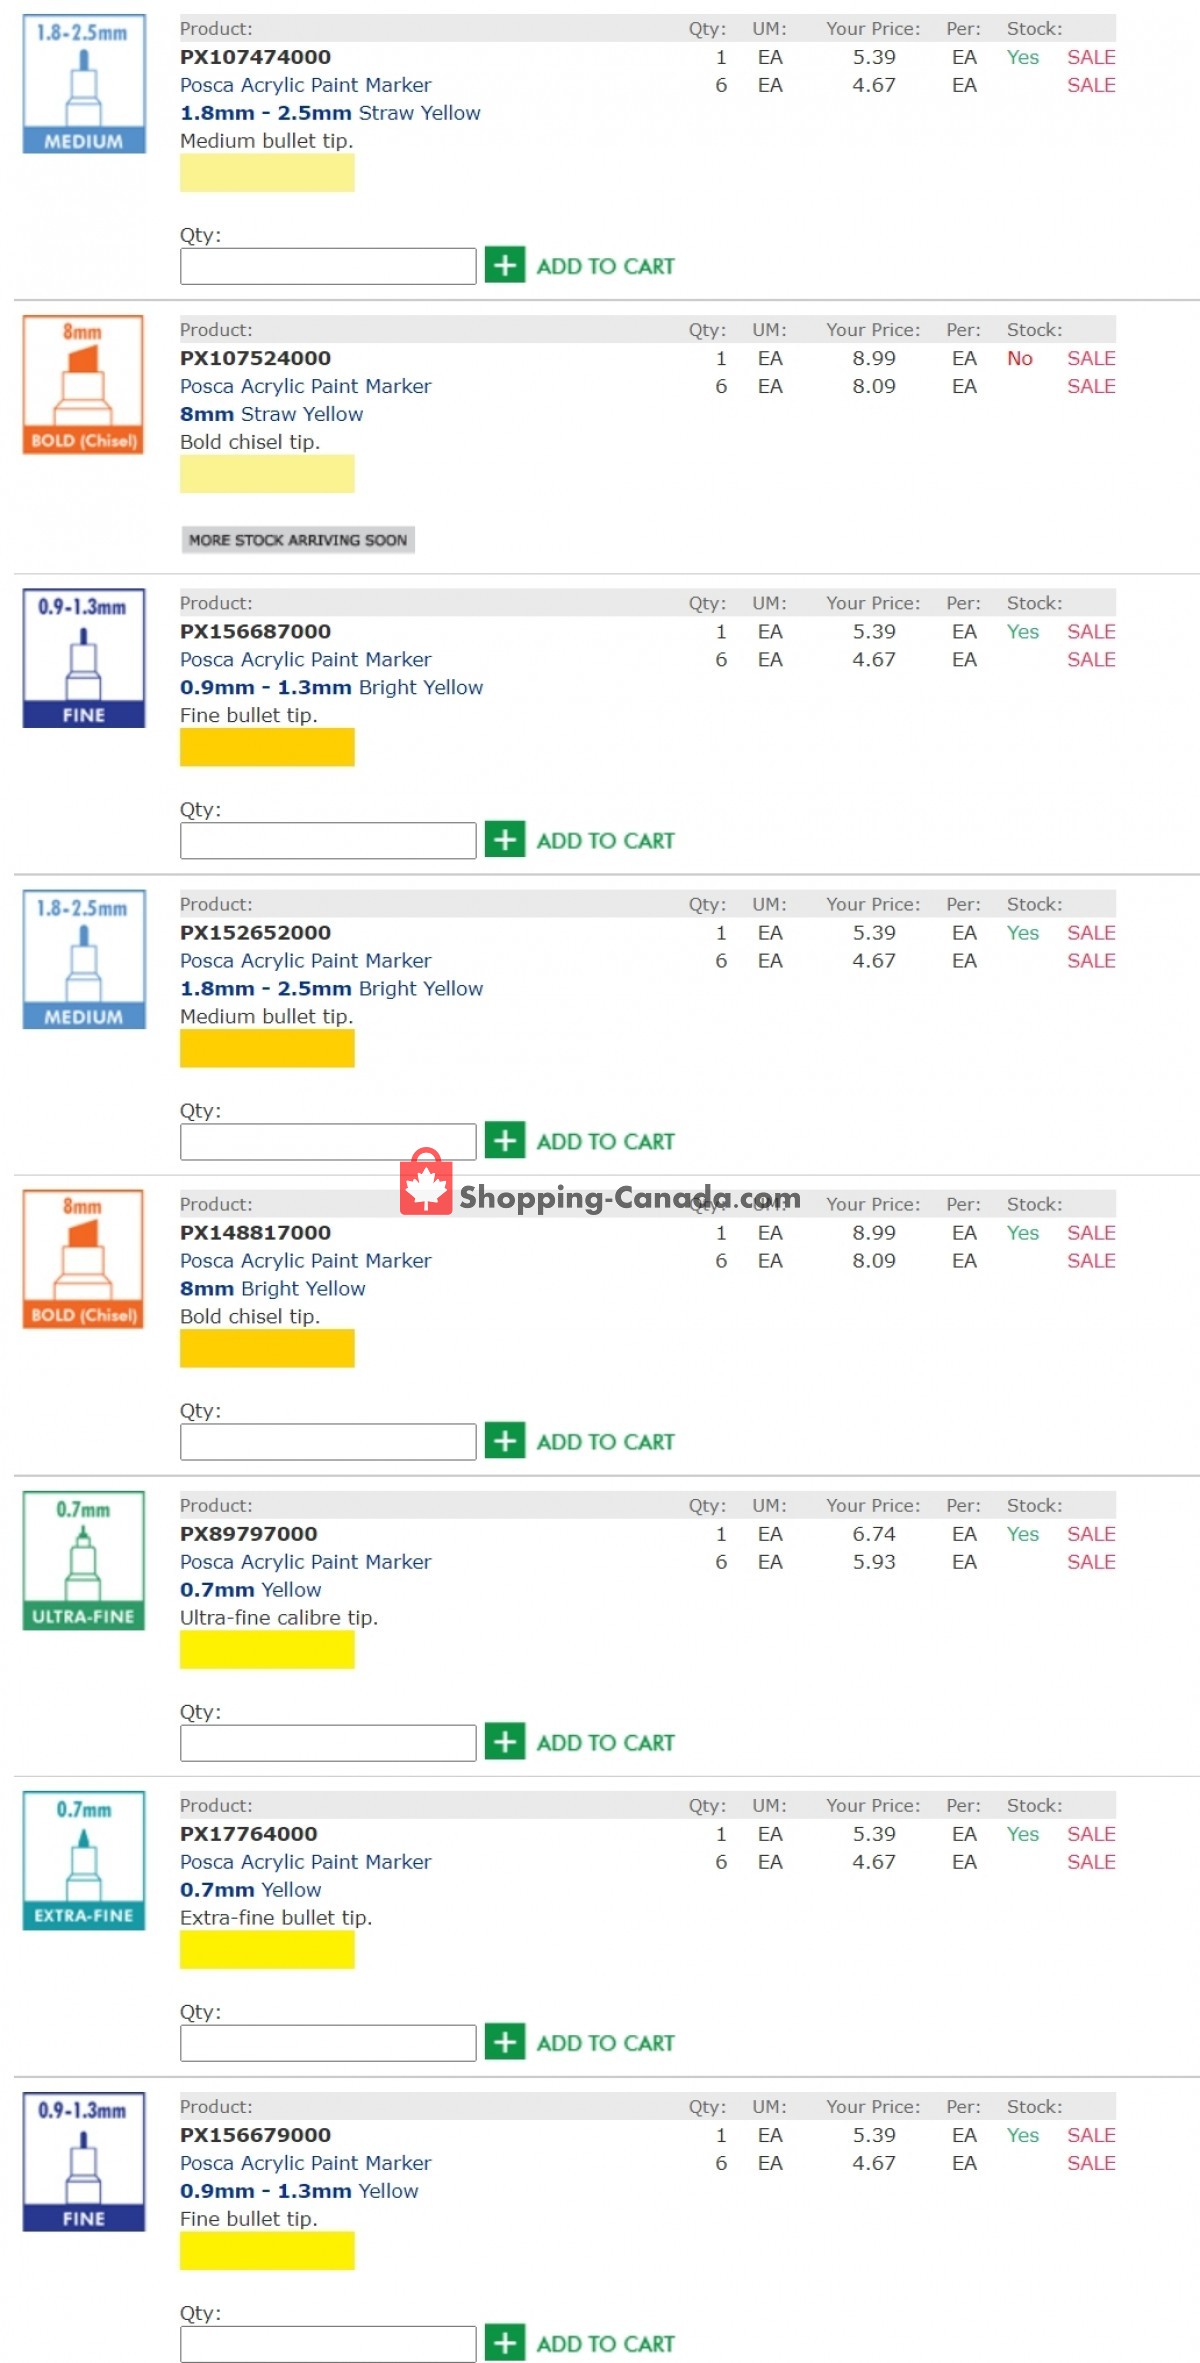The height and width of the screenshot is (2363, 1200).
Task: Click the Bold Chisel icon for PX107524000
Action: click(84, 385)
